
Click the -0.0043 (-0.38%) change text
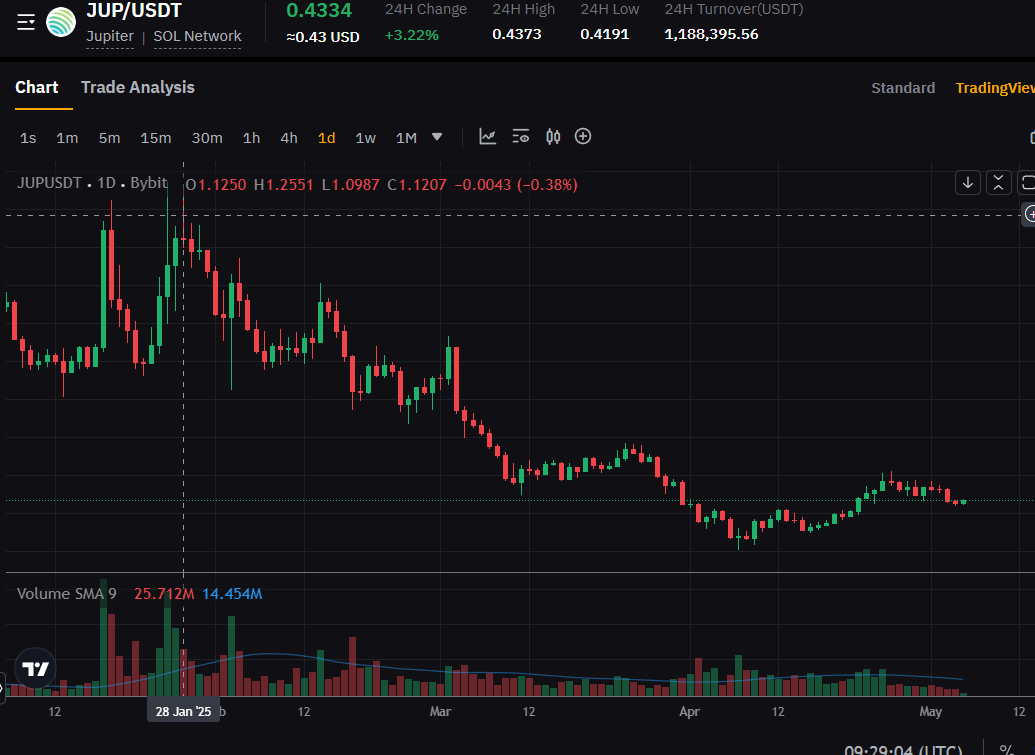(x=516, y=184)
